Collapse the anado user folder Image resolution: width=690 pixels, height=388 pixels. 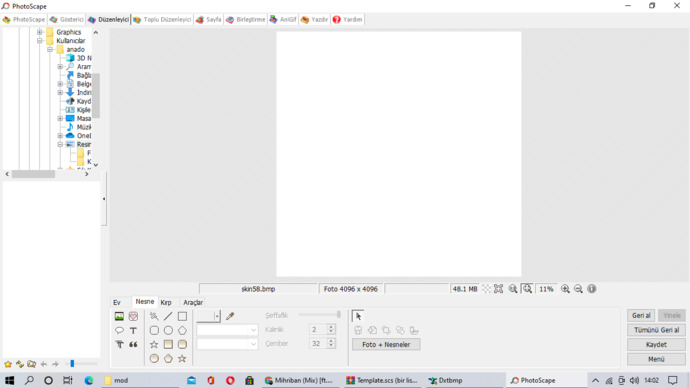point(50,49)
